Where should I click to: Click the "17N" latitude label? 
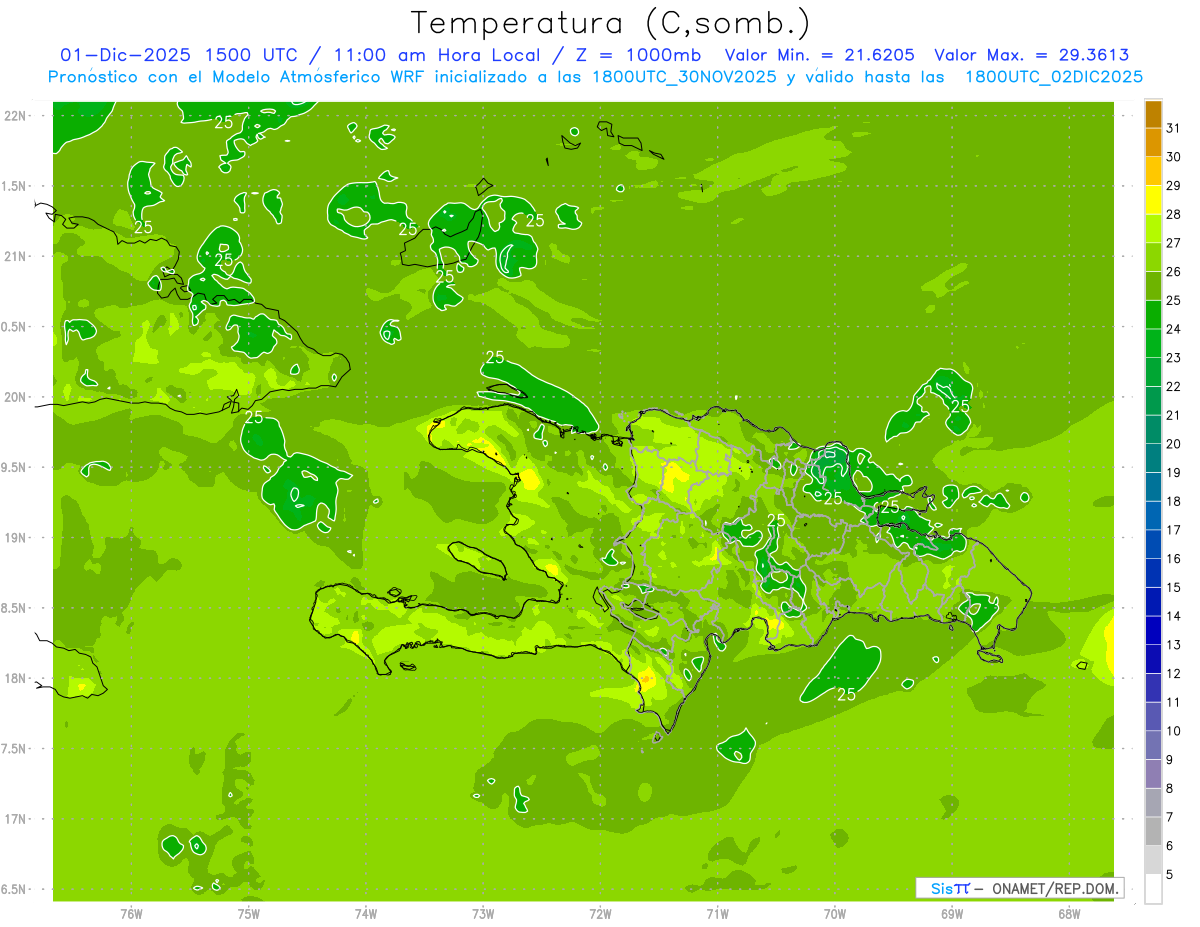pos(15,819)
